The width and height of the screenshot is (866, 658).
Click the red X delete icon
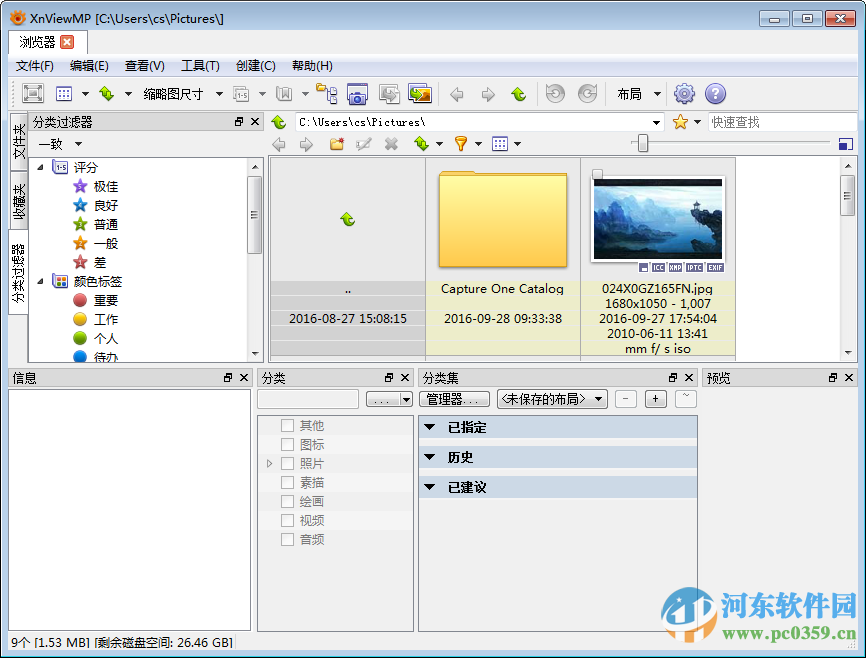pos(390,144)
